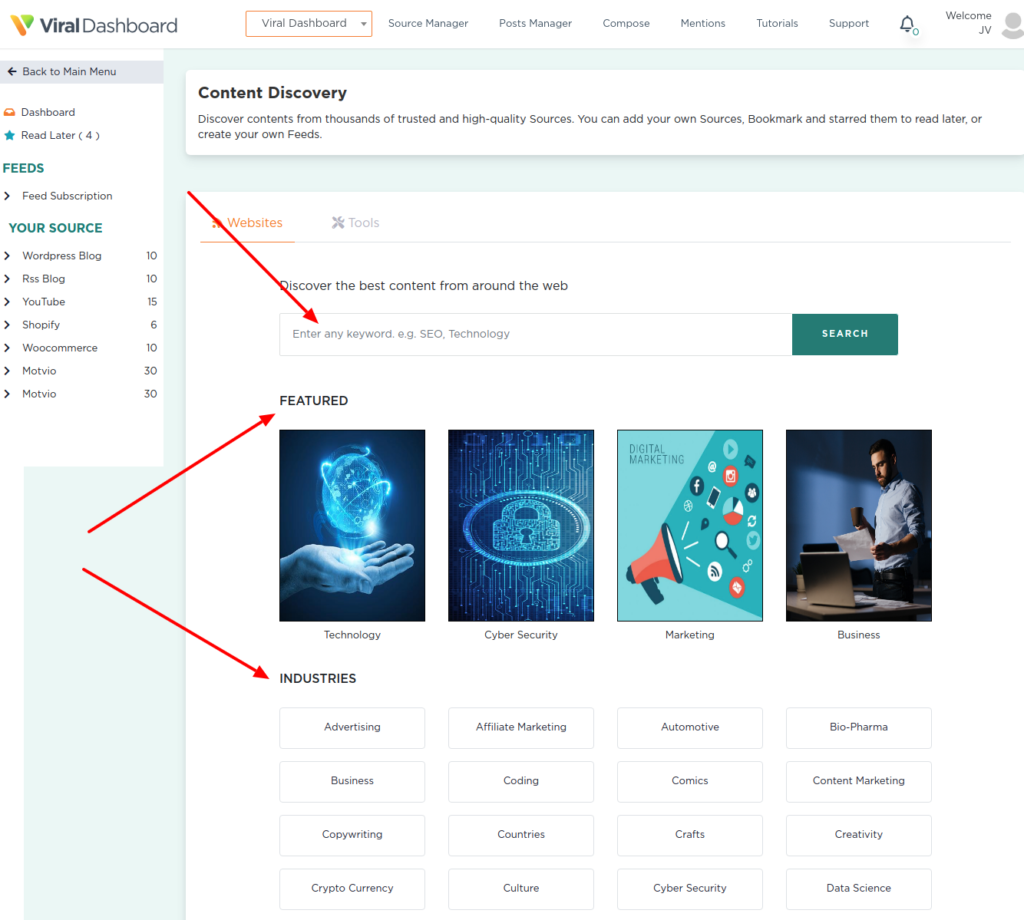Image resolution: width=1024 pixels, height=920 pixels.
Task: Switch to the Tools tab
Action: 355,223
